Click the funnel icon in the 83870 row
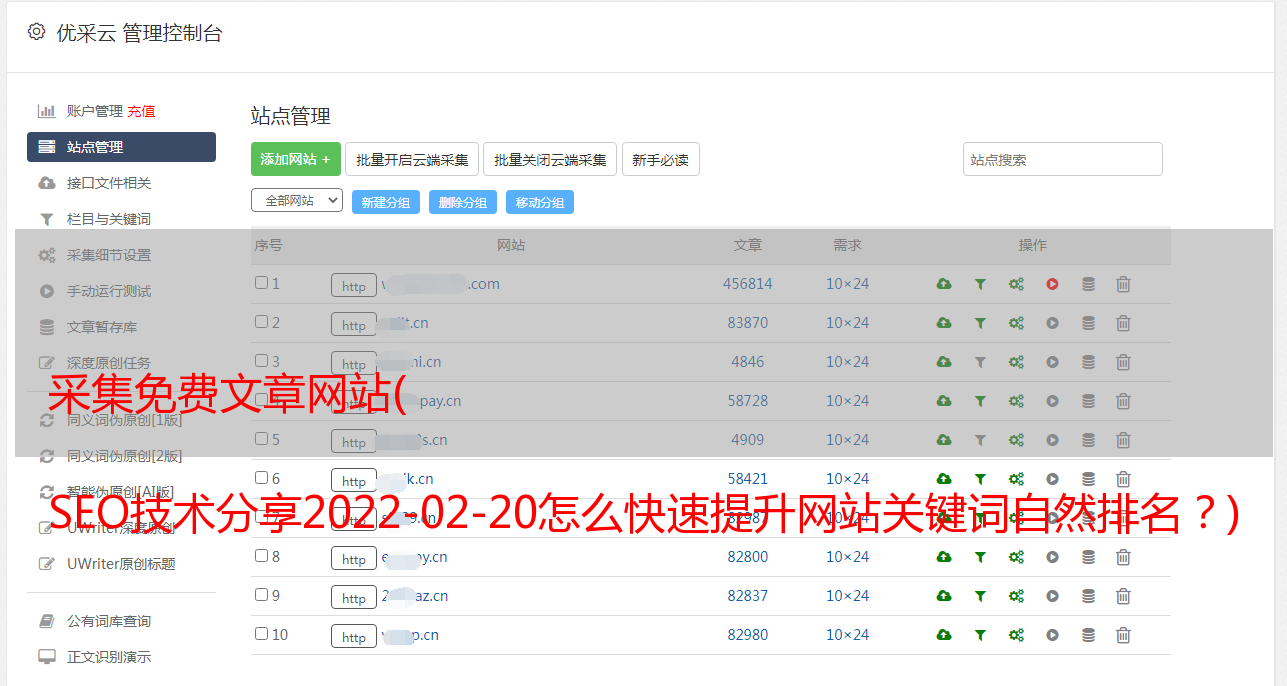Viewport: 1287px width, 686px height. [980, 323]
